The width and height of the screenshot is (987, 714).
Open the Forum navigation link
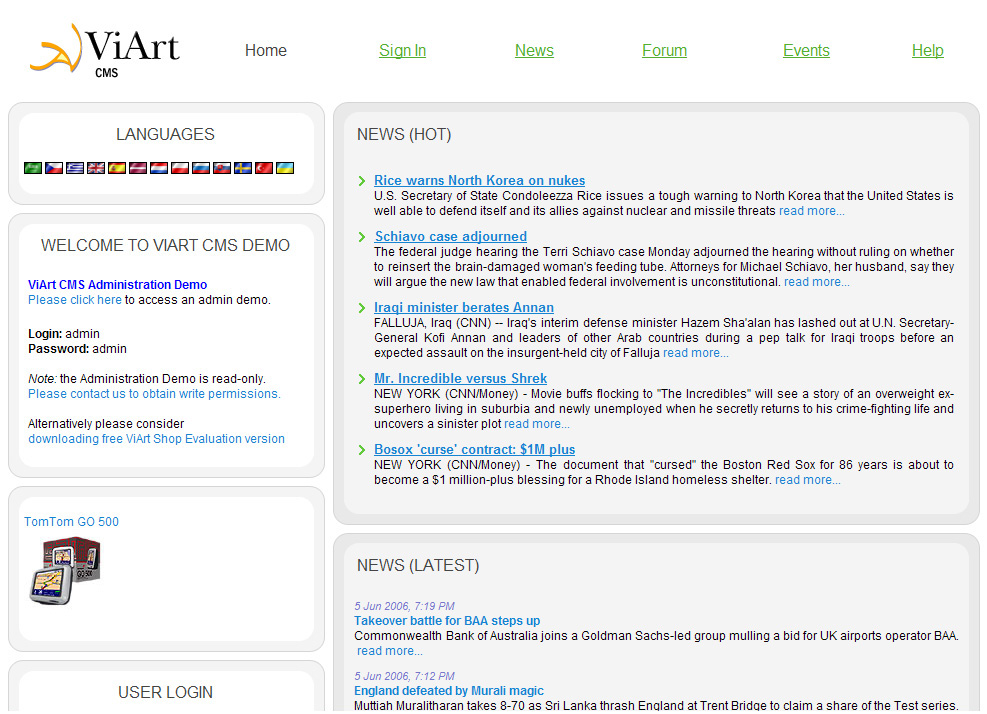coord(664,50)
